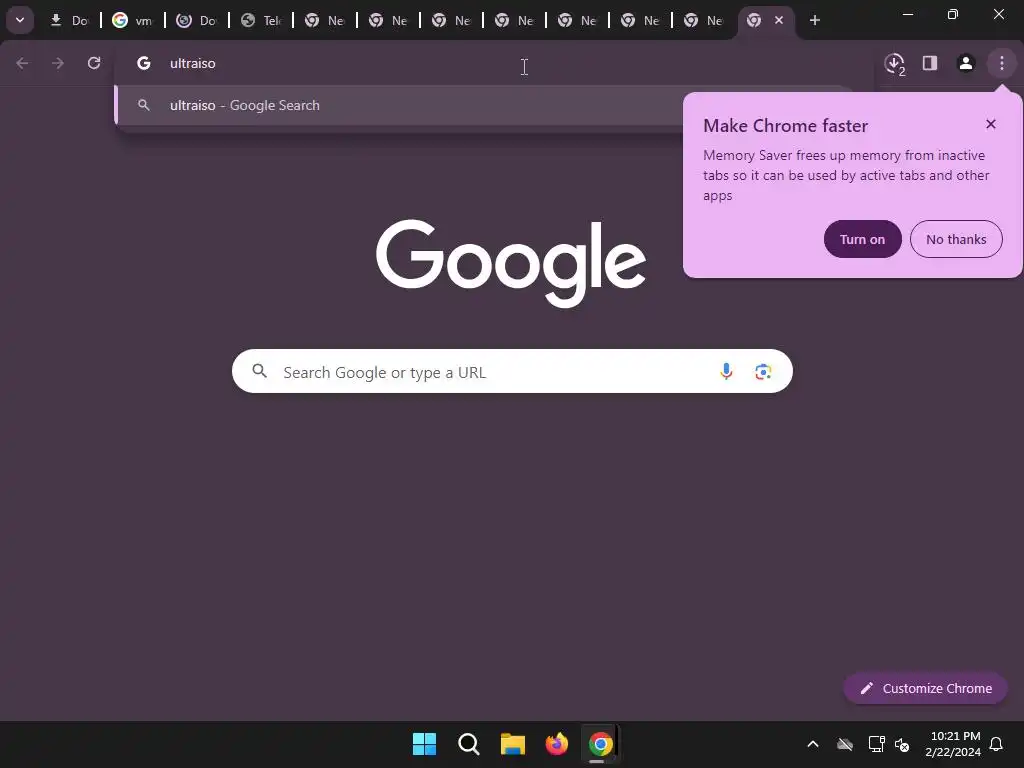Viewport: 1024px width, 768px height.
Task: Go forward to the next page
Action: pyautogui.click(x=58, y=63)
